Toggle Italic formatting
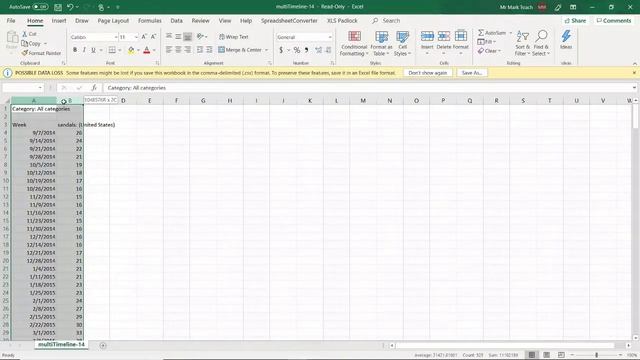Viewport: 640px width, 360px height. 84,50
